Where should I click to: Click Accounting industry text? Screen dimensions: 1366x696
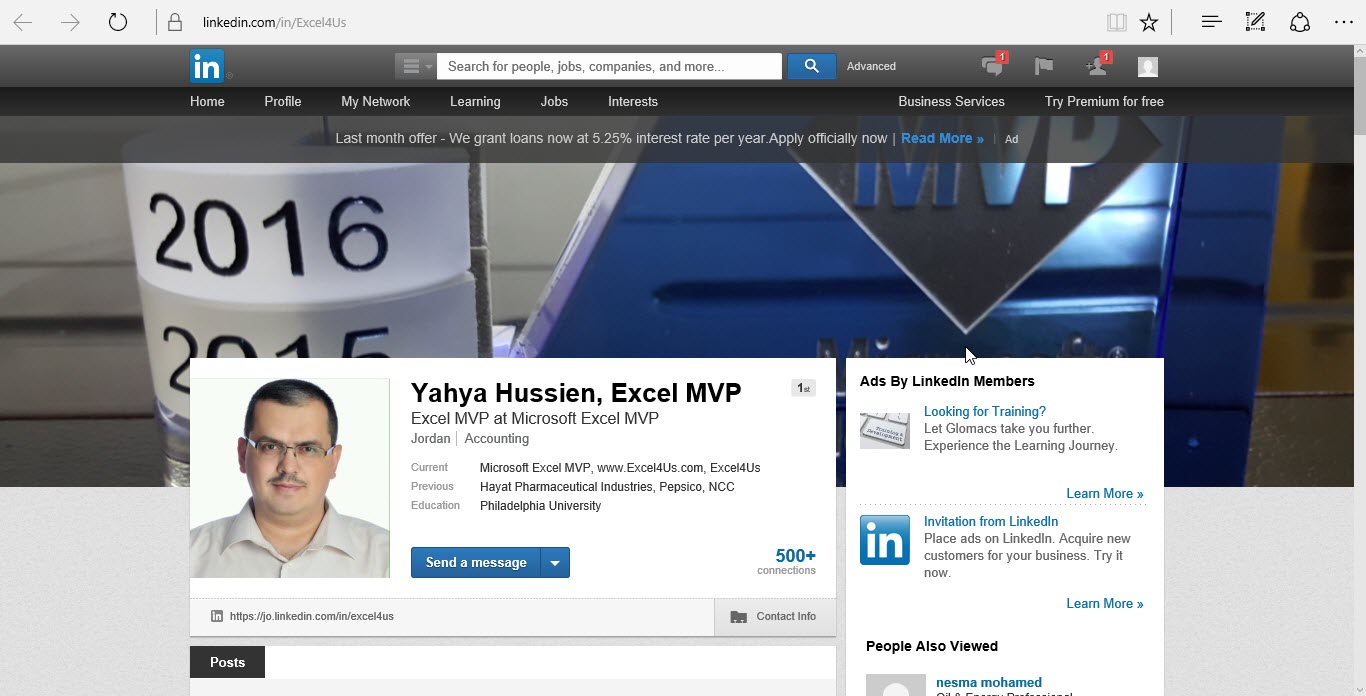coord(497,438)
